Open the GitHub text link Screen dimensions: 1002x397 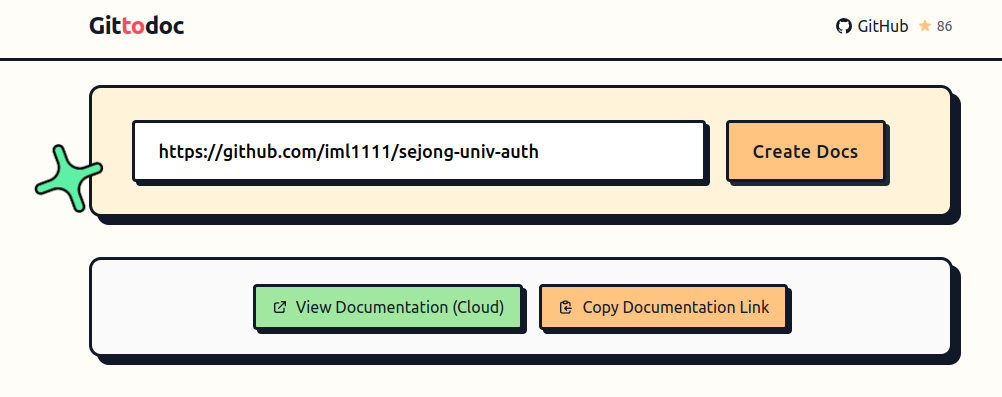click(x=883, y=26)
